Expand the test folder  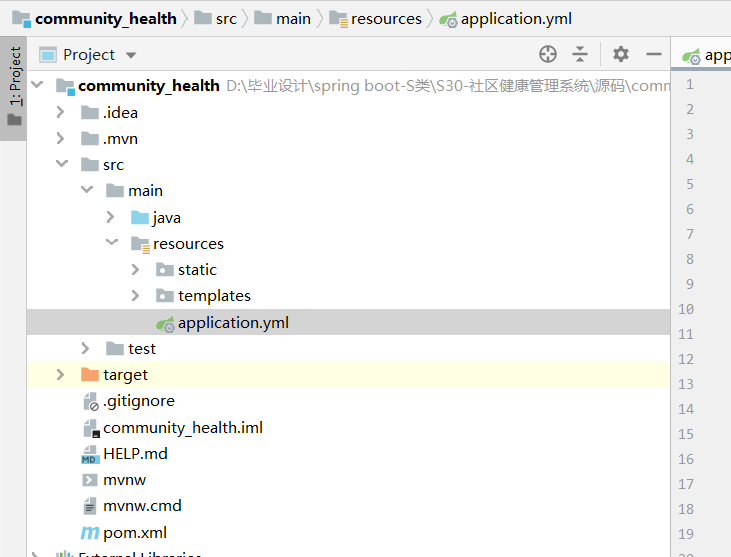coord(87,348)
